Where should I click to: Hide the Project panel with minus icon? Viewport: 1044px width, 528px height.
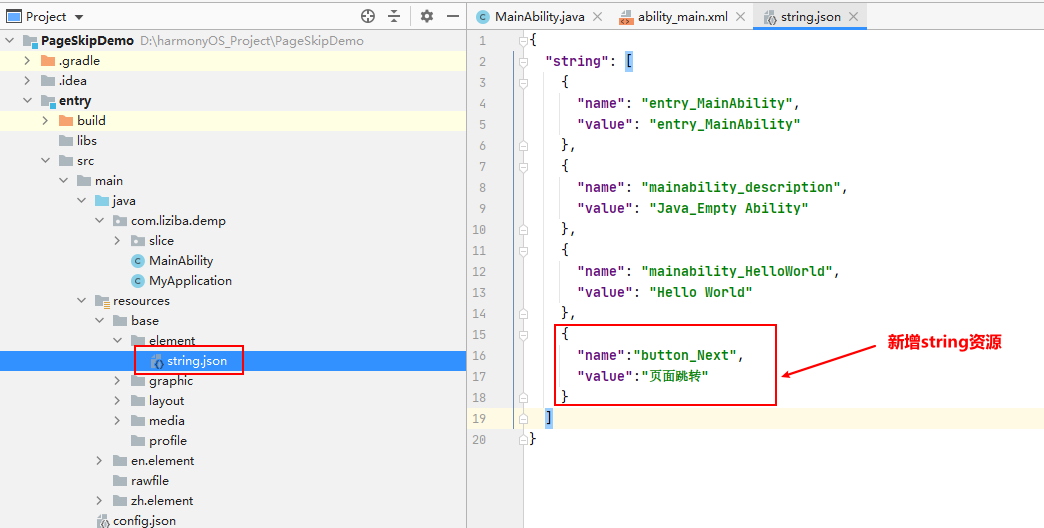pos(453,17)
